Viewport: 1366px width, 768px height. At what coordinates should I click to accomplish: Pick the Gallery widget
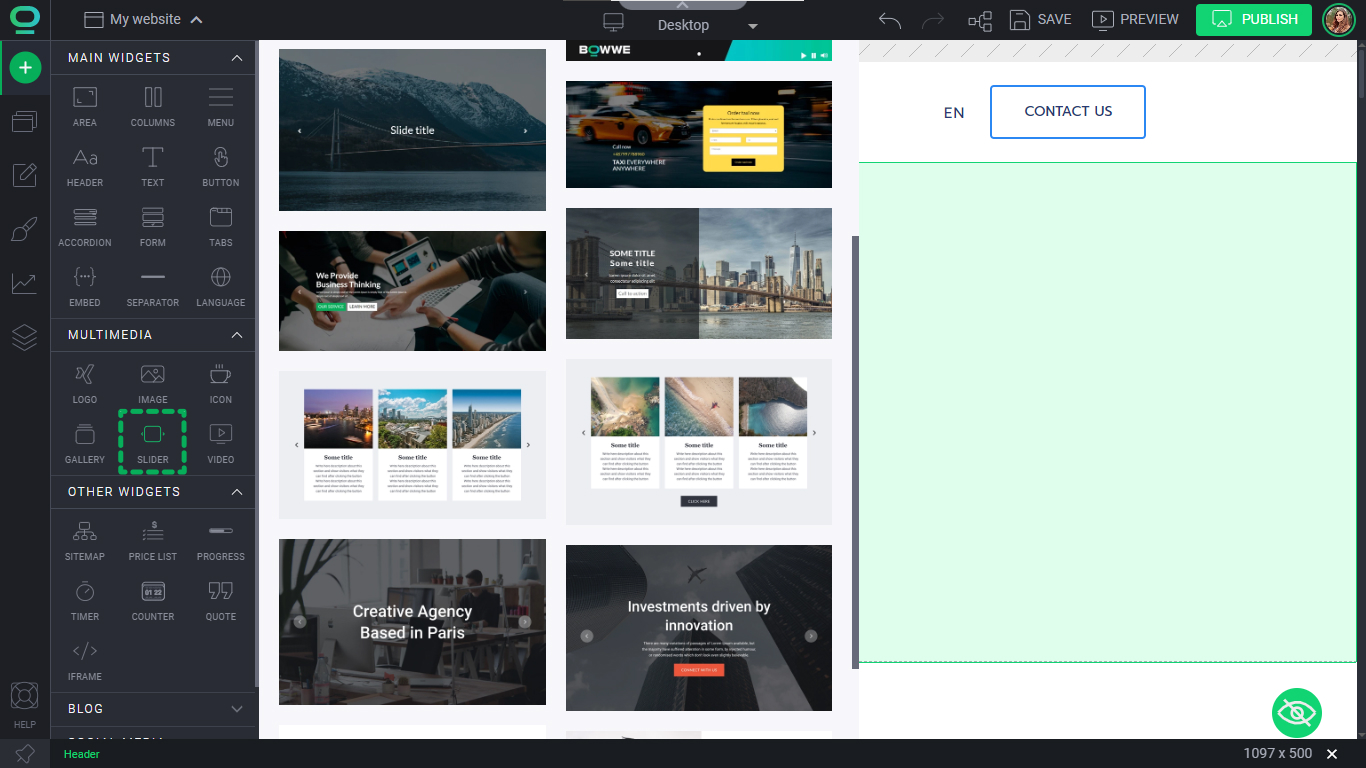(85, 444)
